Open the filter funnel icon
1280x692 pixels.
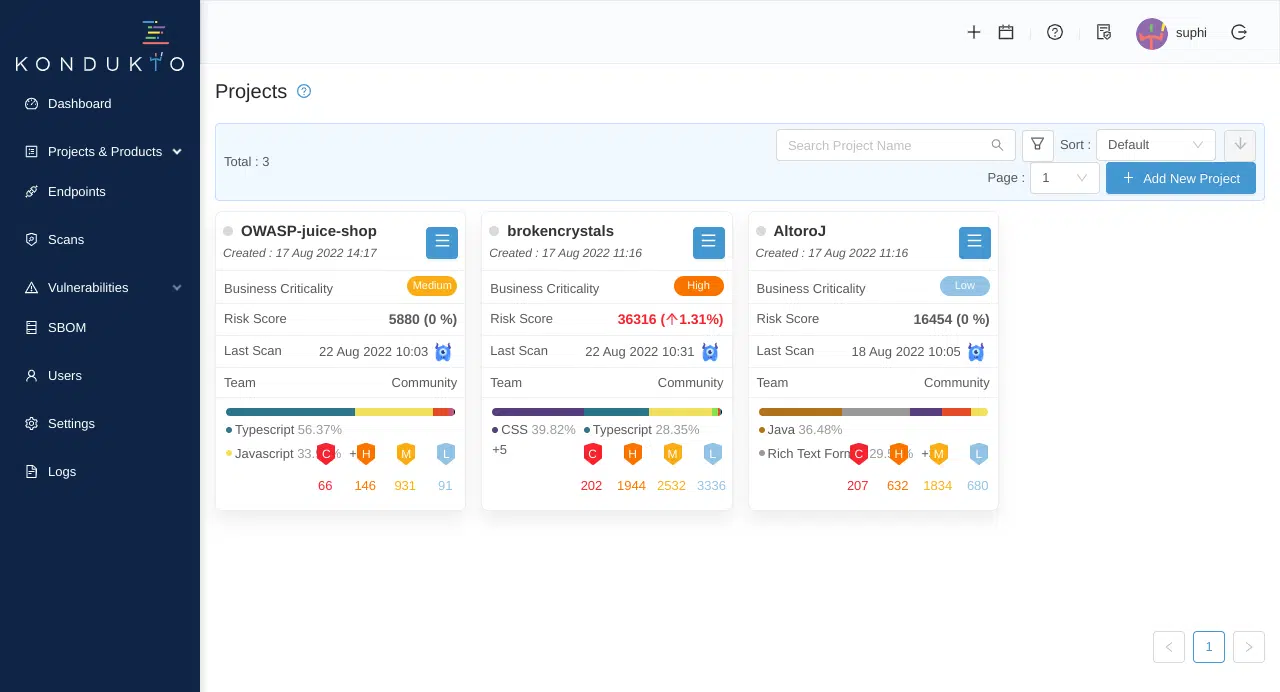point(1037,144)
